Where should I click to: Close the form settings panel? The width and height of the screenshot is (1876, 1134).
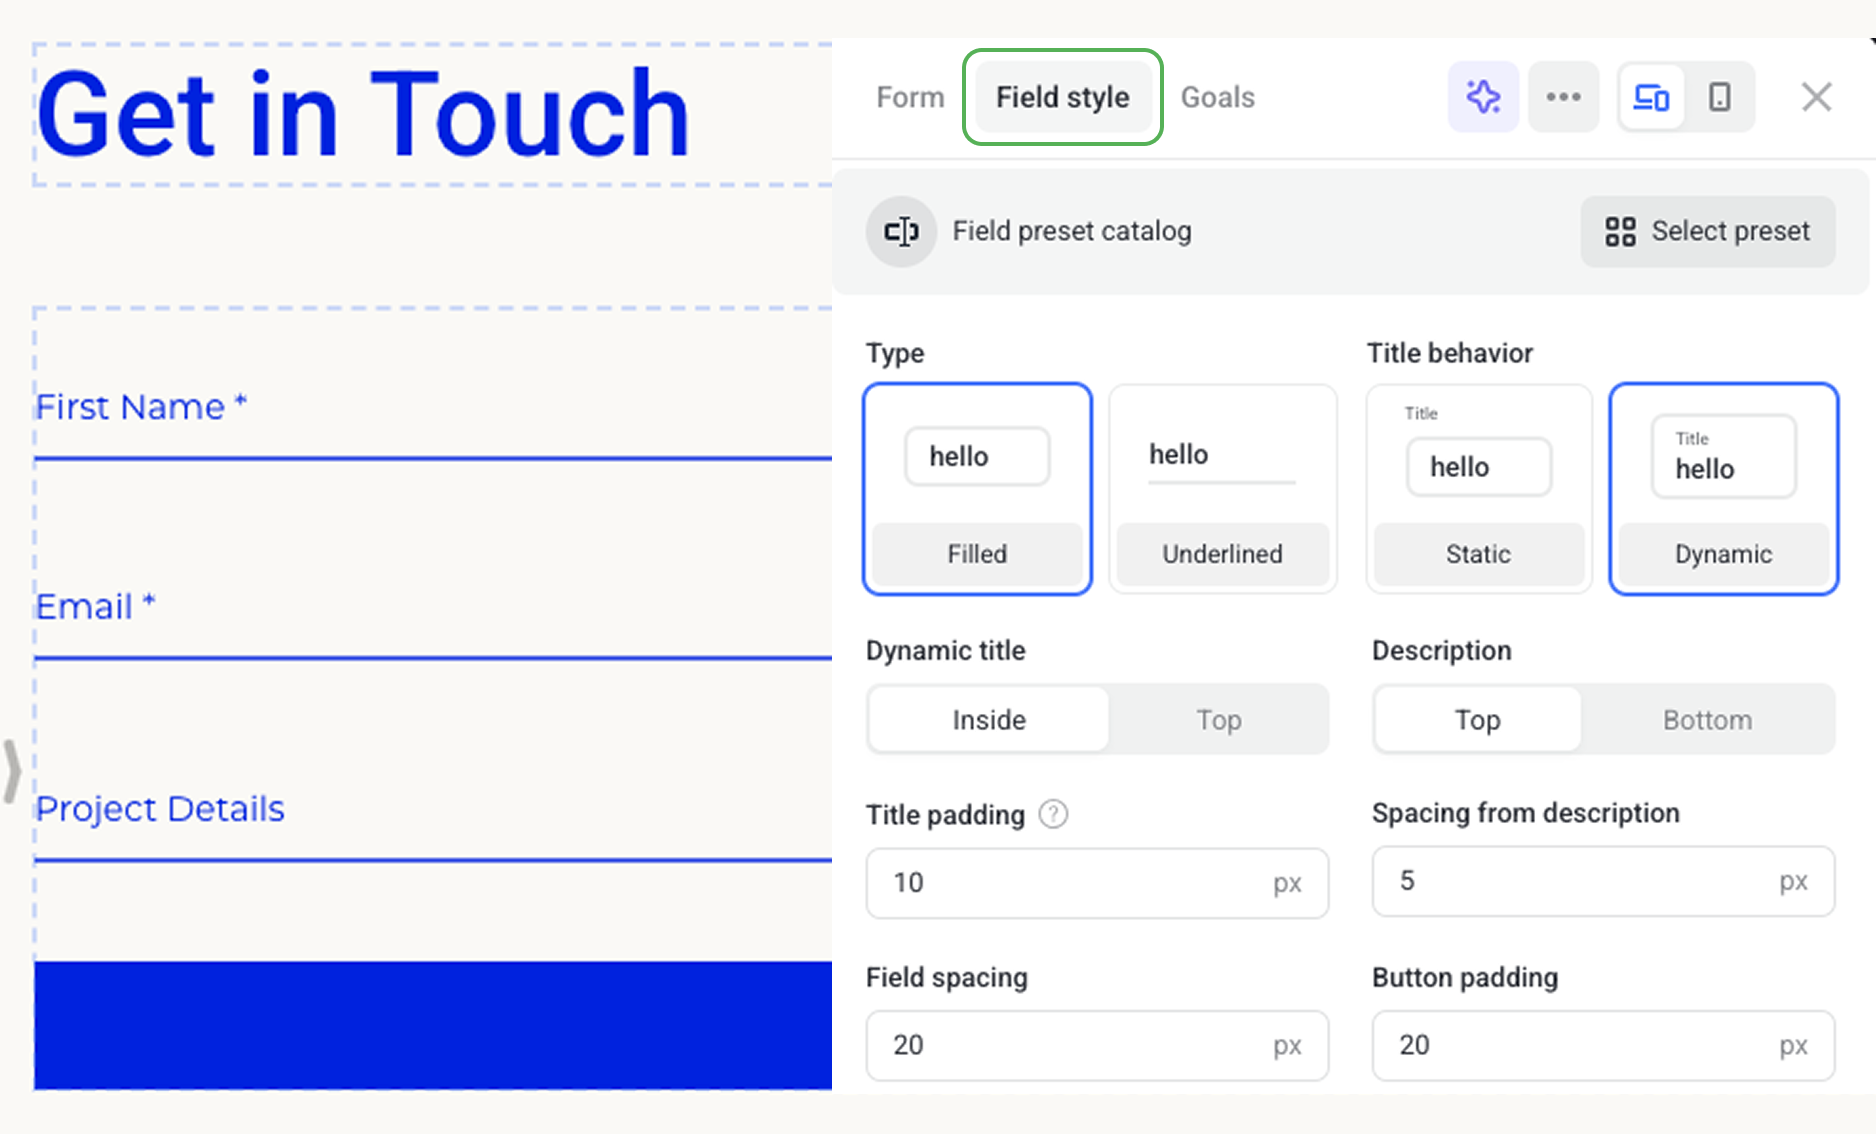pyautogui.click(x=1816, y=97)
